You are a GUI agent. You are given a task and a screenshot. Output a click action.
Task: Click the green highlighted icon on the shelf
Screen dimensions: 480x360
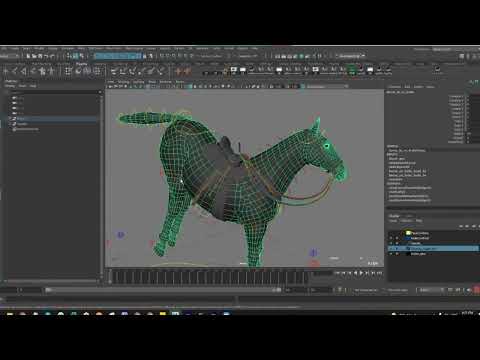(352, 70)
